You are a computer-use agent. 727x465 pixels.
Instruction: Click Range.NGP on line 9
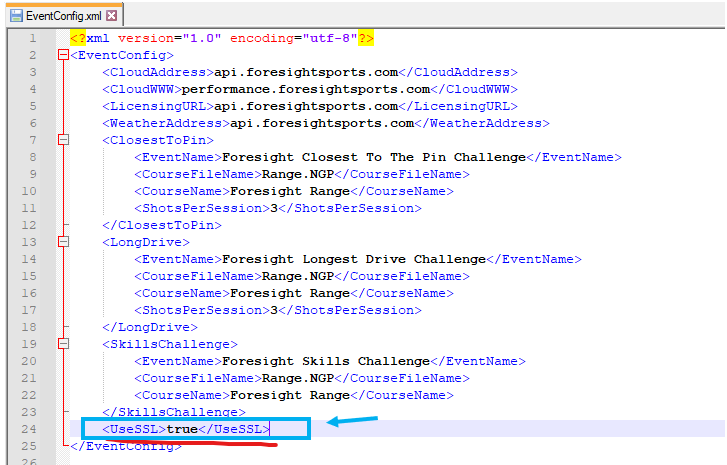[298, 174]
